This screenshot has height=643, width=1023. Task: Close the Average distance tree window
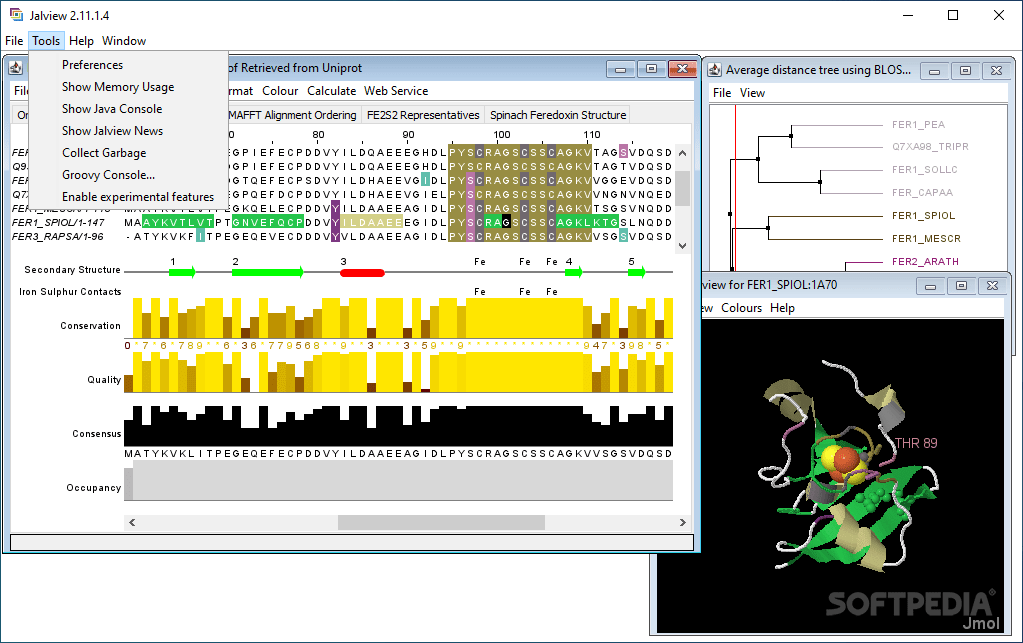click(x=996, y=70)
